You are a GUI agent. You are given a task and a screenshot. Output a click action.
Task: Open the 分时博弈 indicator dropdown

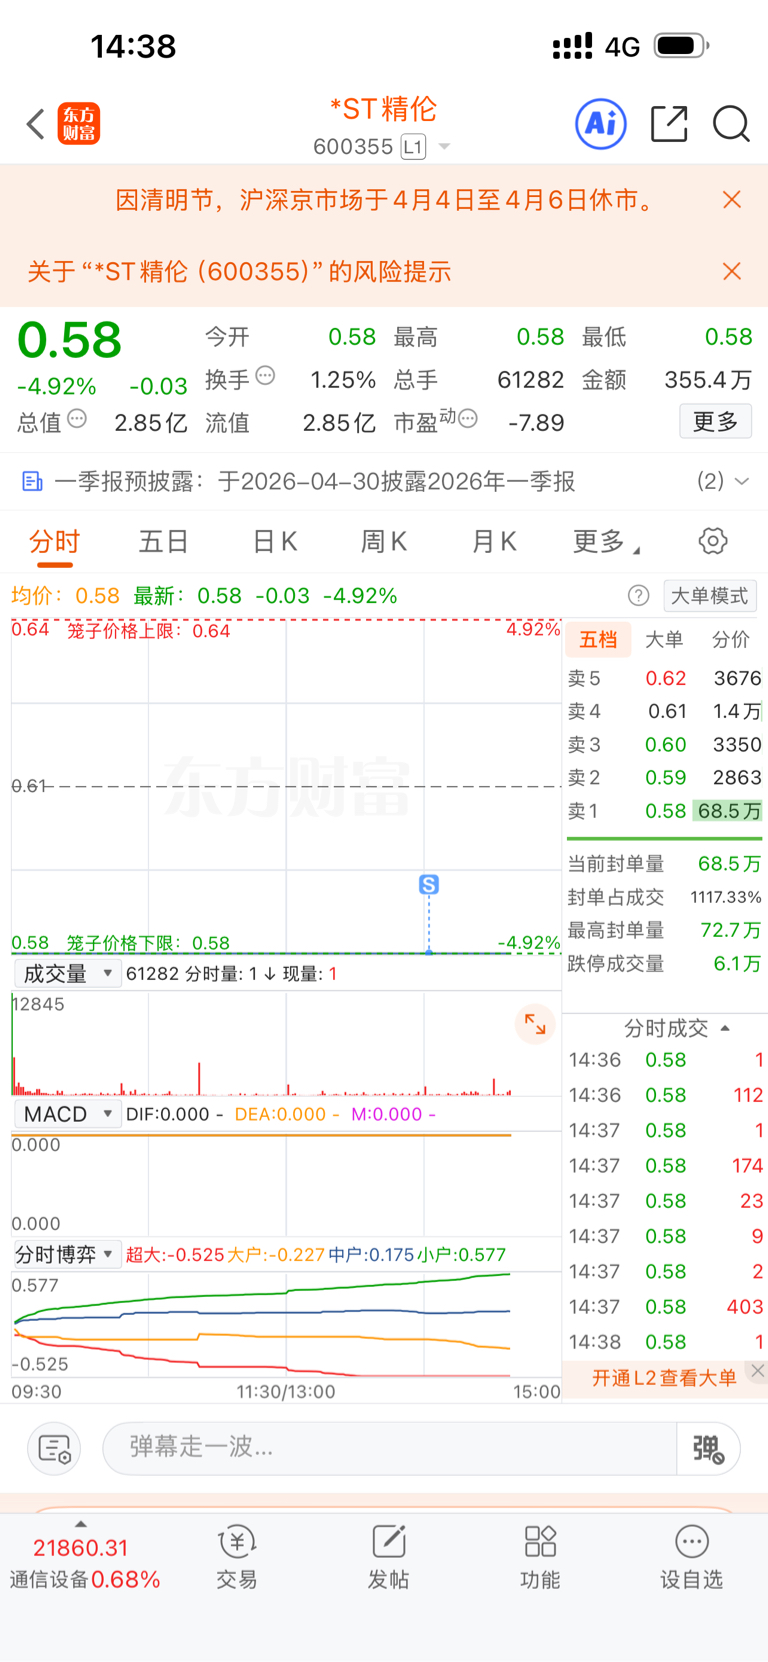point(67,1254)
